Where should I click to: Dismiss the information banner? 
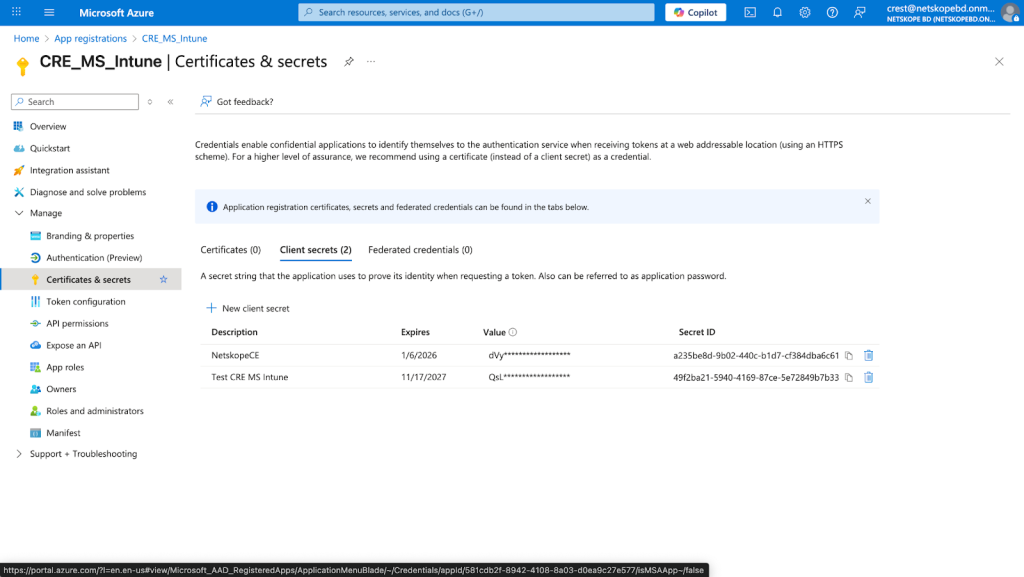(867, 201)
